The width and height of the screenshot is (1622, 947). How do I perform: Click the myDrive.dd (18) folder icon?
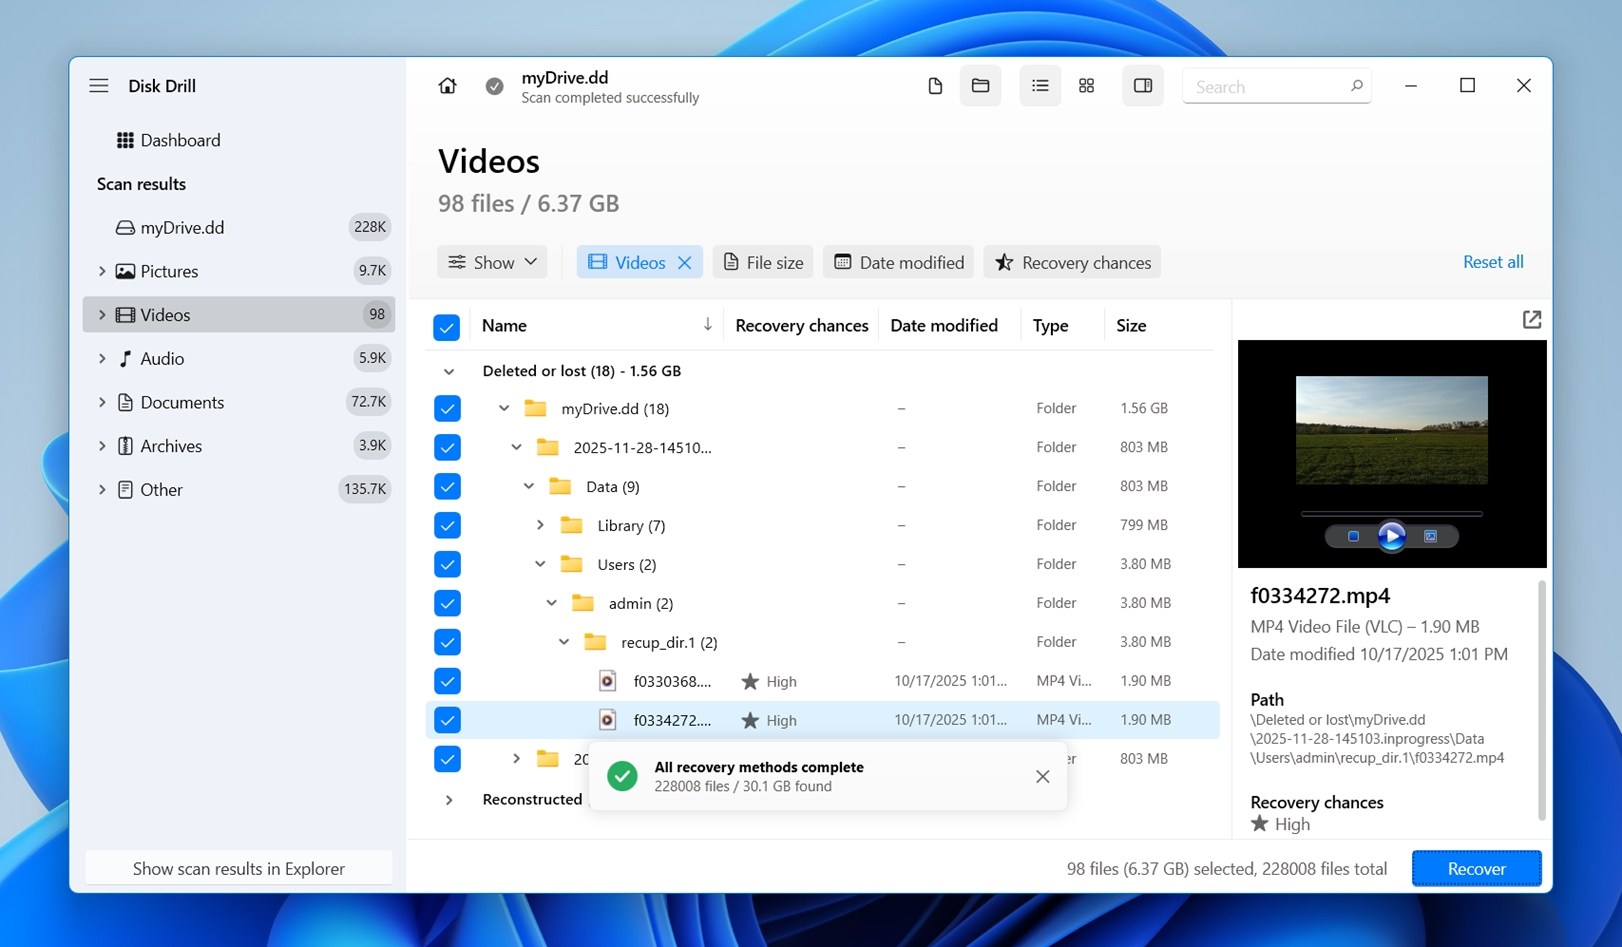tap(536, 408)
